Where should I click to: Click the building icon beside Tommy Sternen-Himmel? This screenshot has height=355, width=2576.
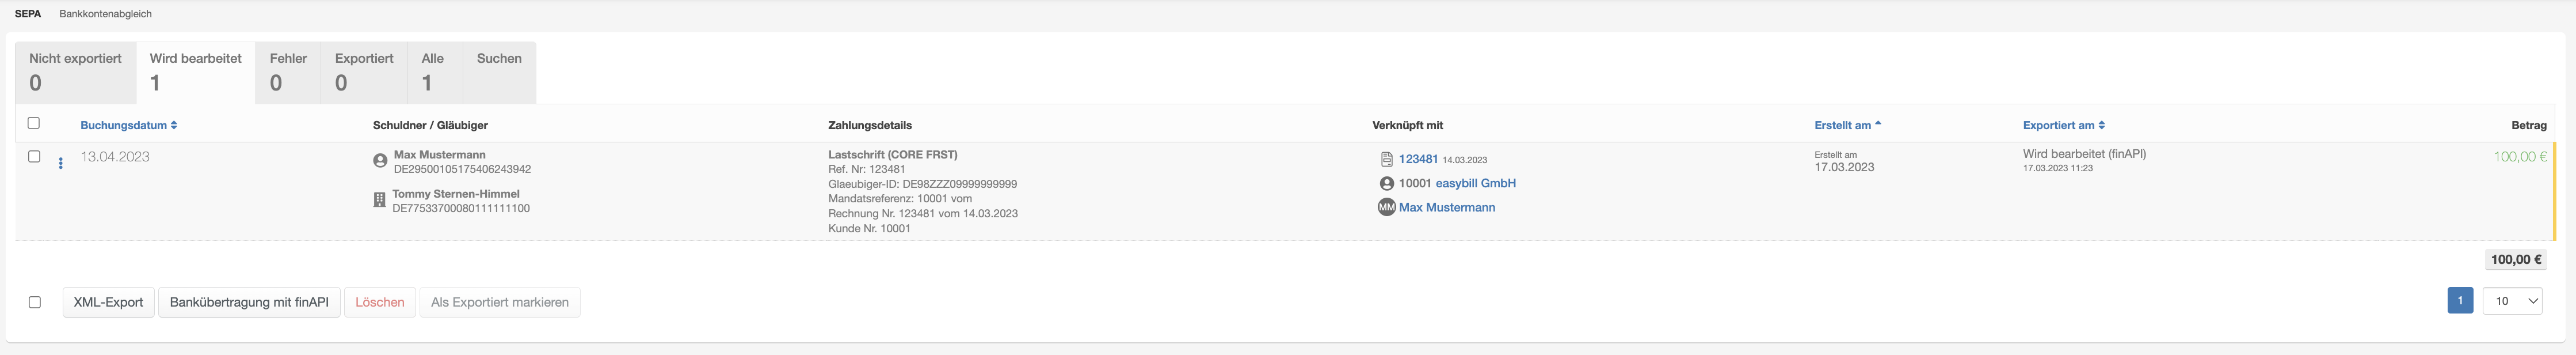[379, 200]
